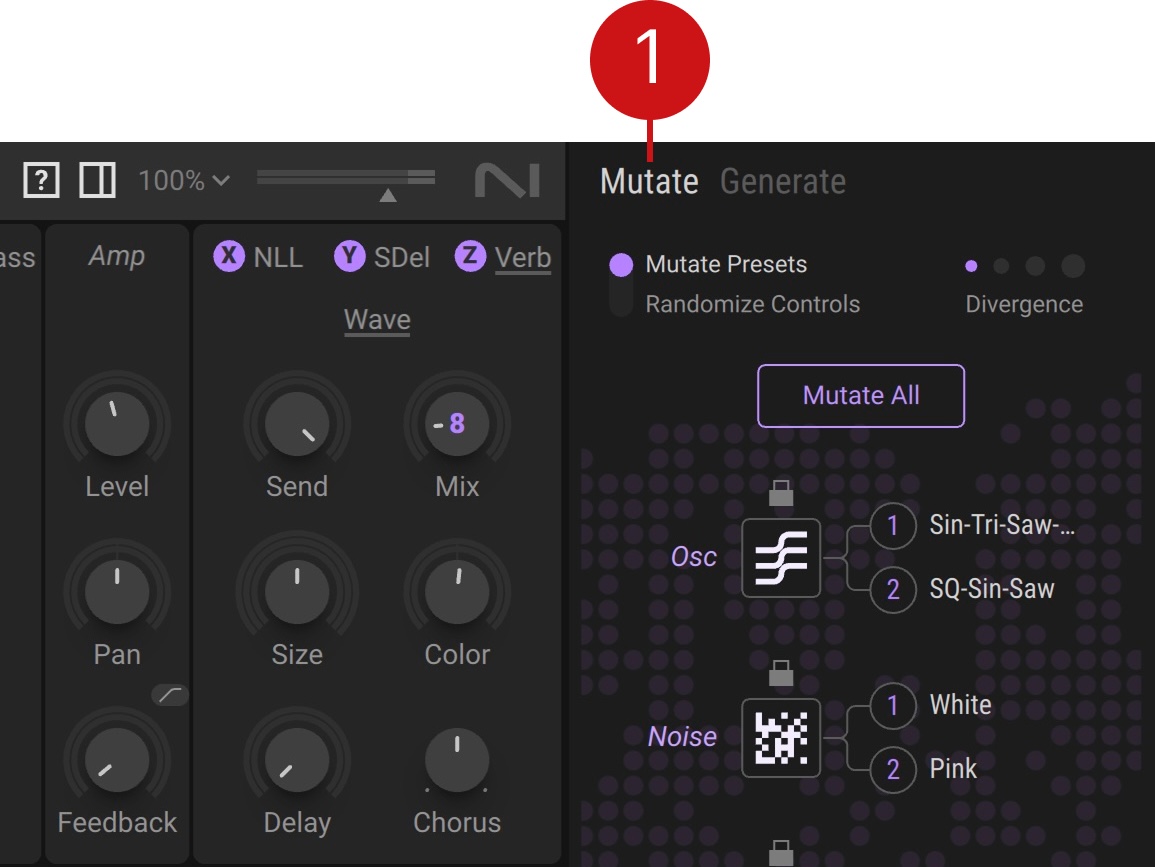Click the reverb Send knob

tap(297, 424)
